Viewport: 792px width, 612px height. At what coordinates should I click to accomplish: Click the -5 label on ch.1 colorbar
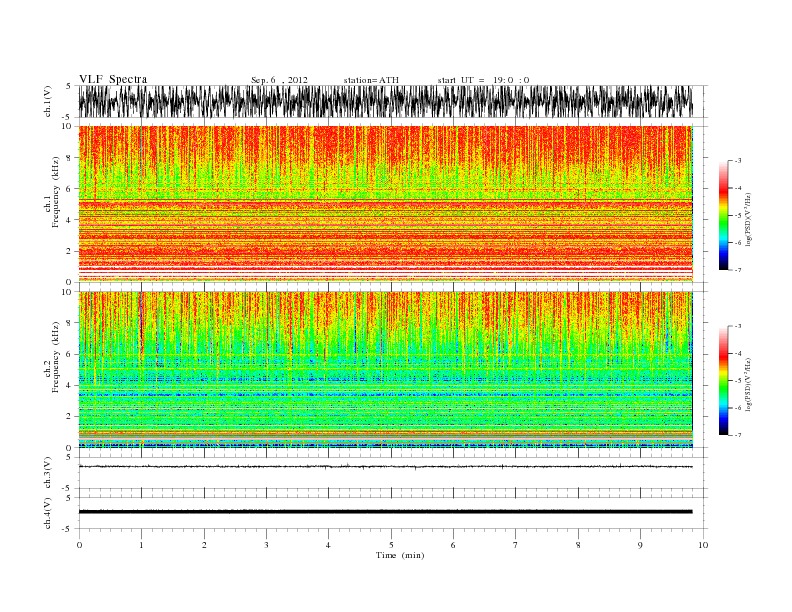[x=737, y=216]
